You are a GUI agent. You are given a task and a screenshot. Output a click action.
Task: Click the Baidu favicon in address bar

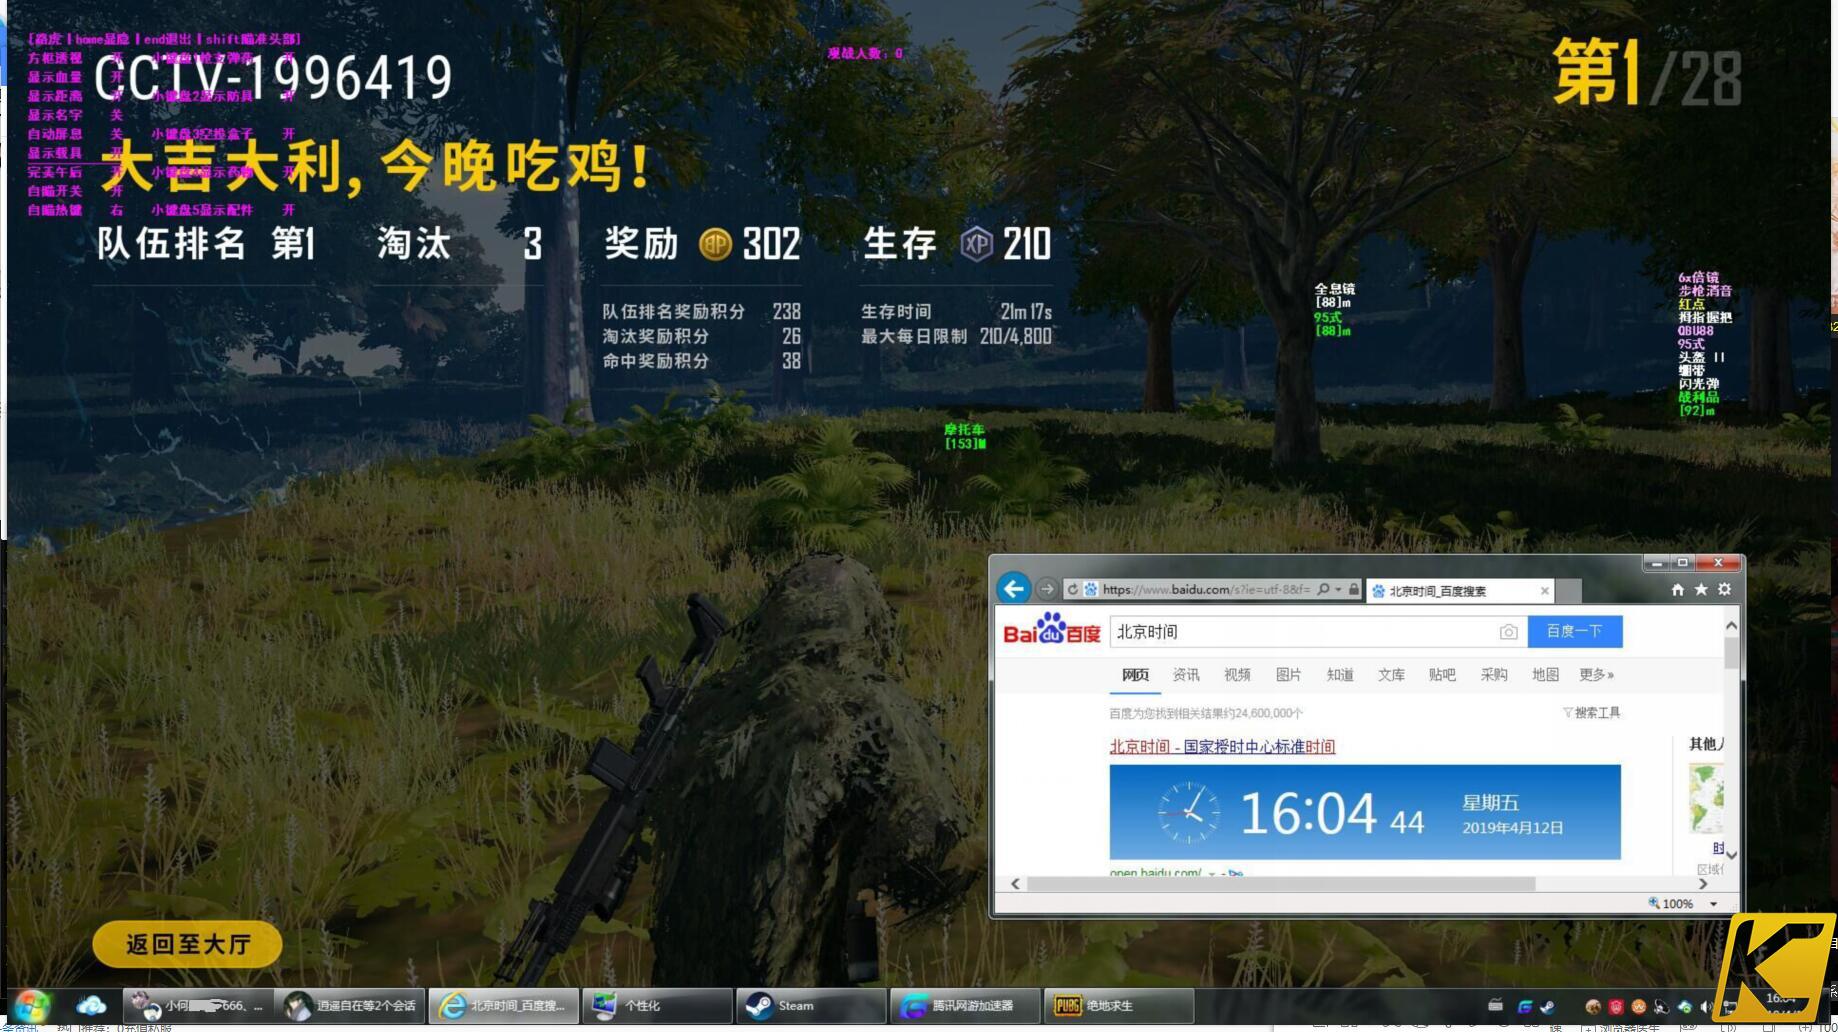click(1091, 590)
